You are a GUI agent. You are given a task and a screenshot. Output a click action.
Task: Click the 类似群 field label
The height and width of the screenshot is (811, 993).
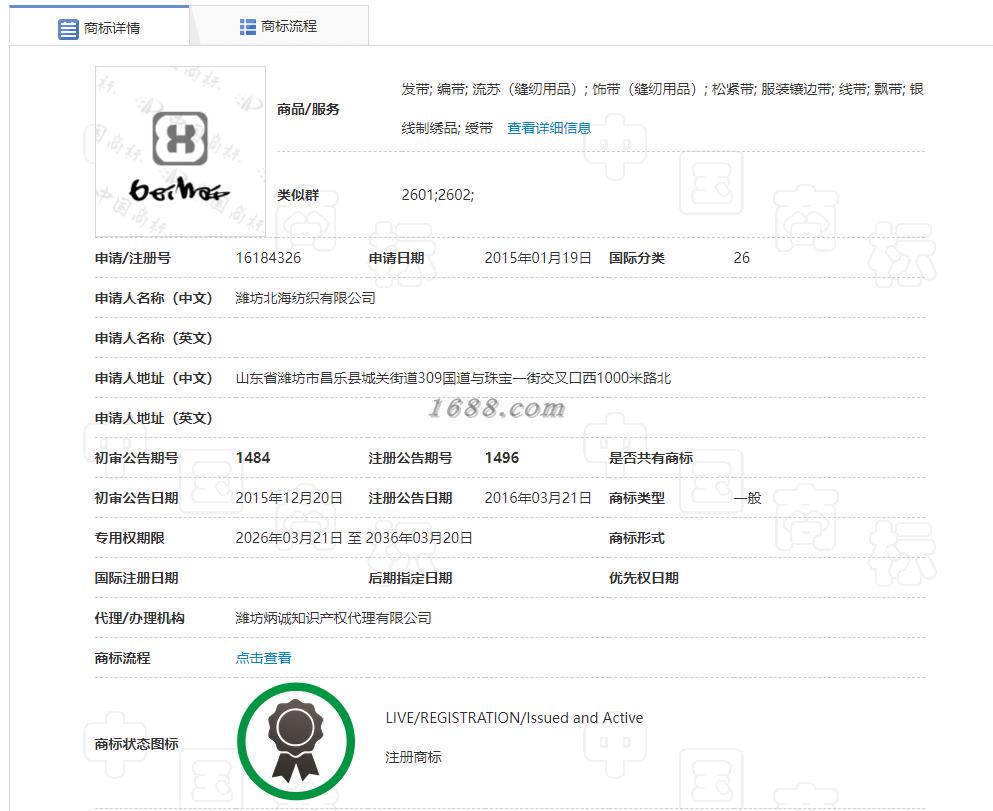click(298, 195)
